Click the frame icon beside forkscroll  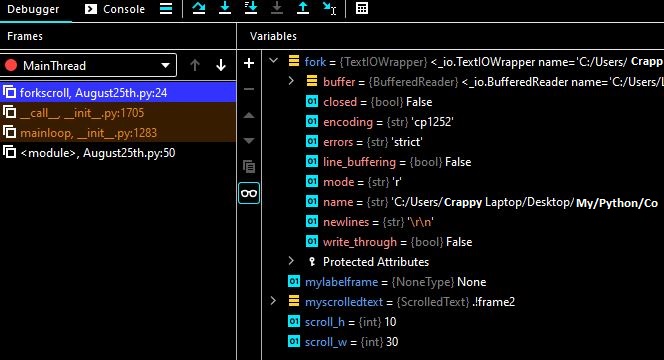click(x=10, y=92)
